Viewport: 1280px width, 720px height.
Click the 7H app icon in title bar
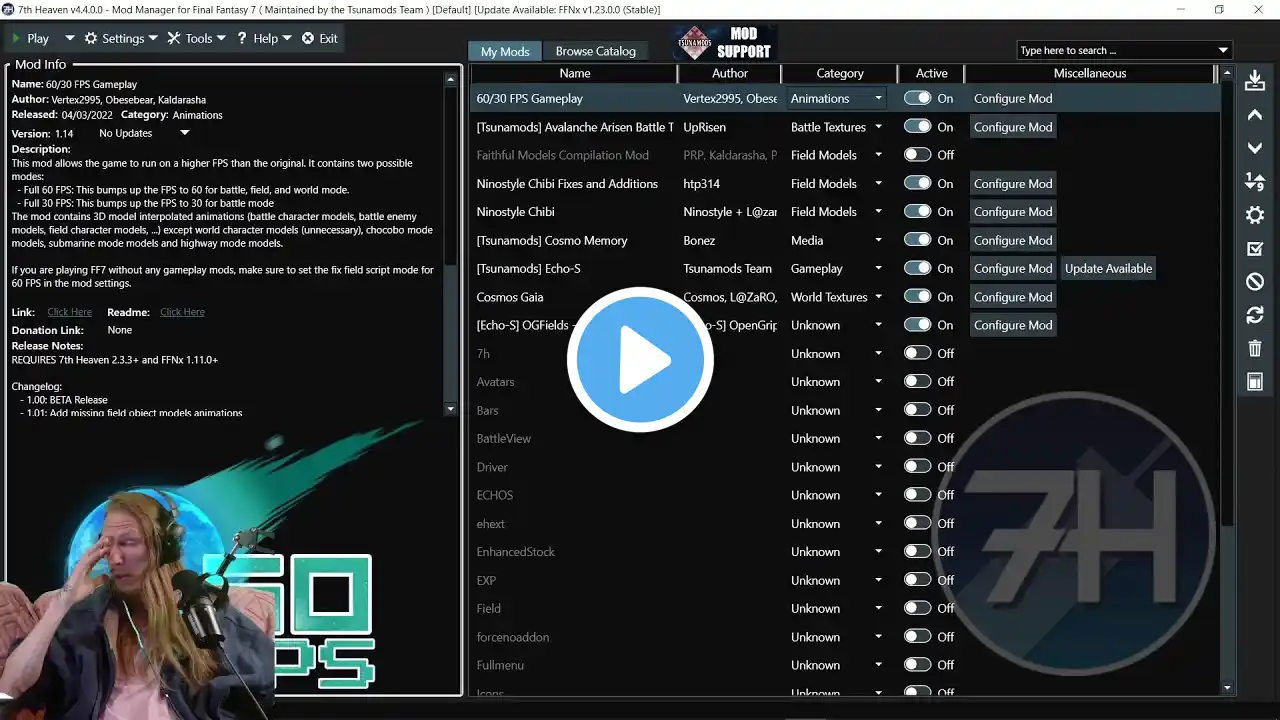point(9,9)
